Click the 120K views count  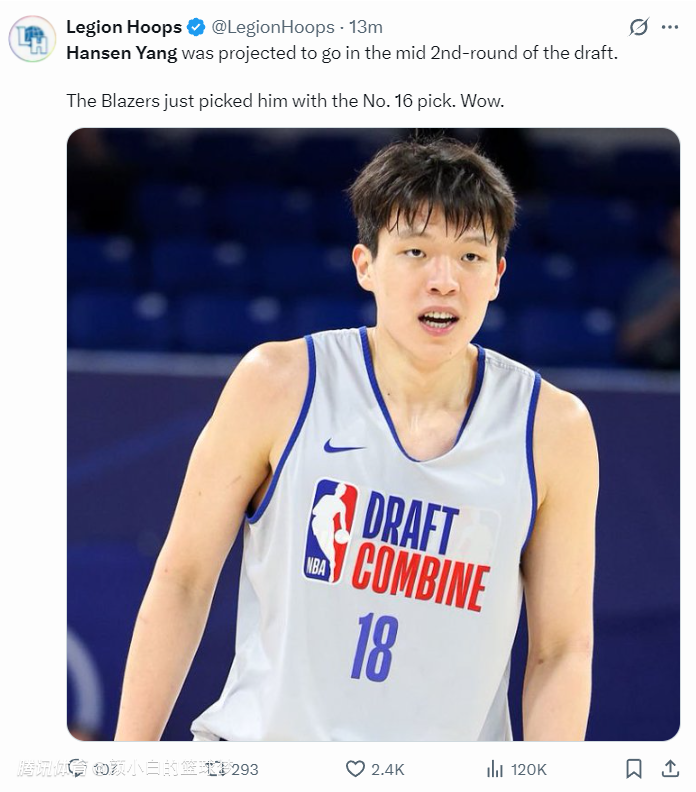(528, 769)
